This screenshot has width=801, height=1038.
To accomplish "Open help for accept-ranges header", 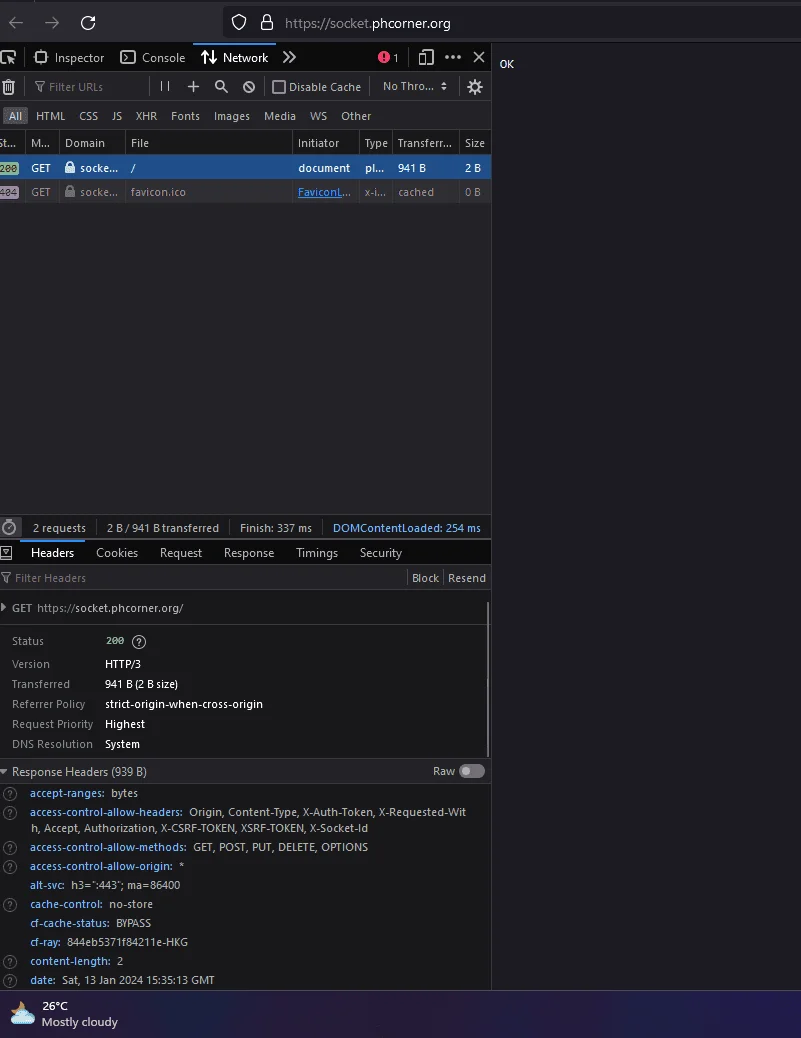I will pyautogui.click(x=10, y=793).
